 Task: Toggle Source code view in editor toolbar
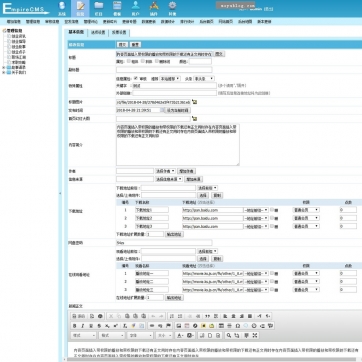[x=79, y=316]
